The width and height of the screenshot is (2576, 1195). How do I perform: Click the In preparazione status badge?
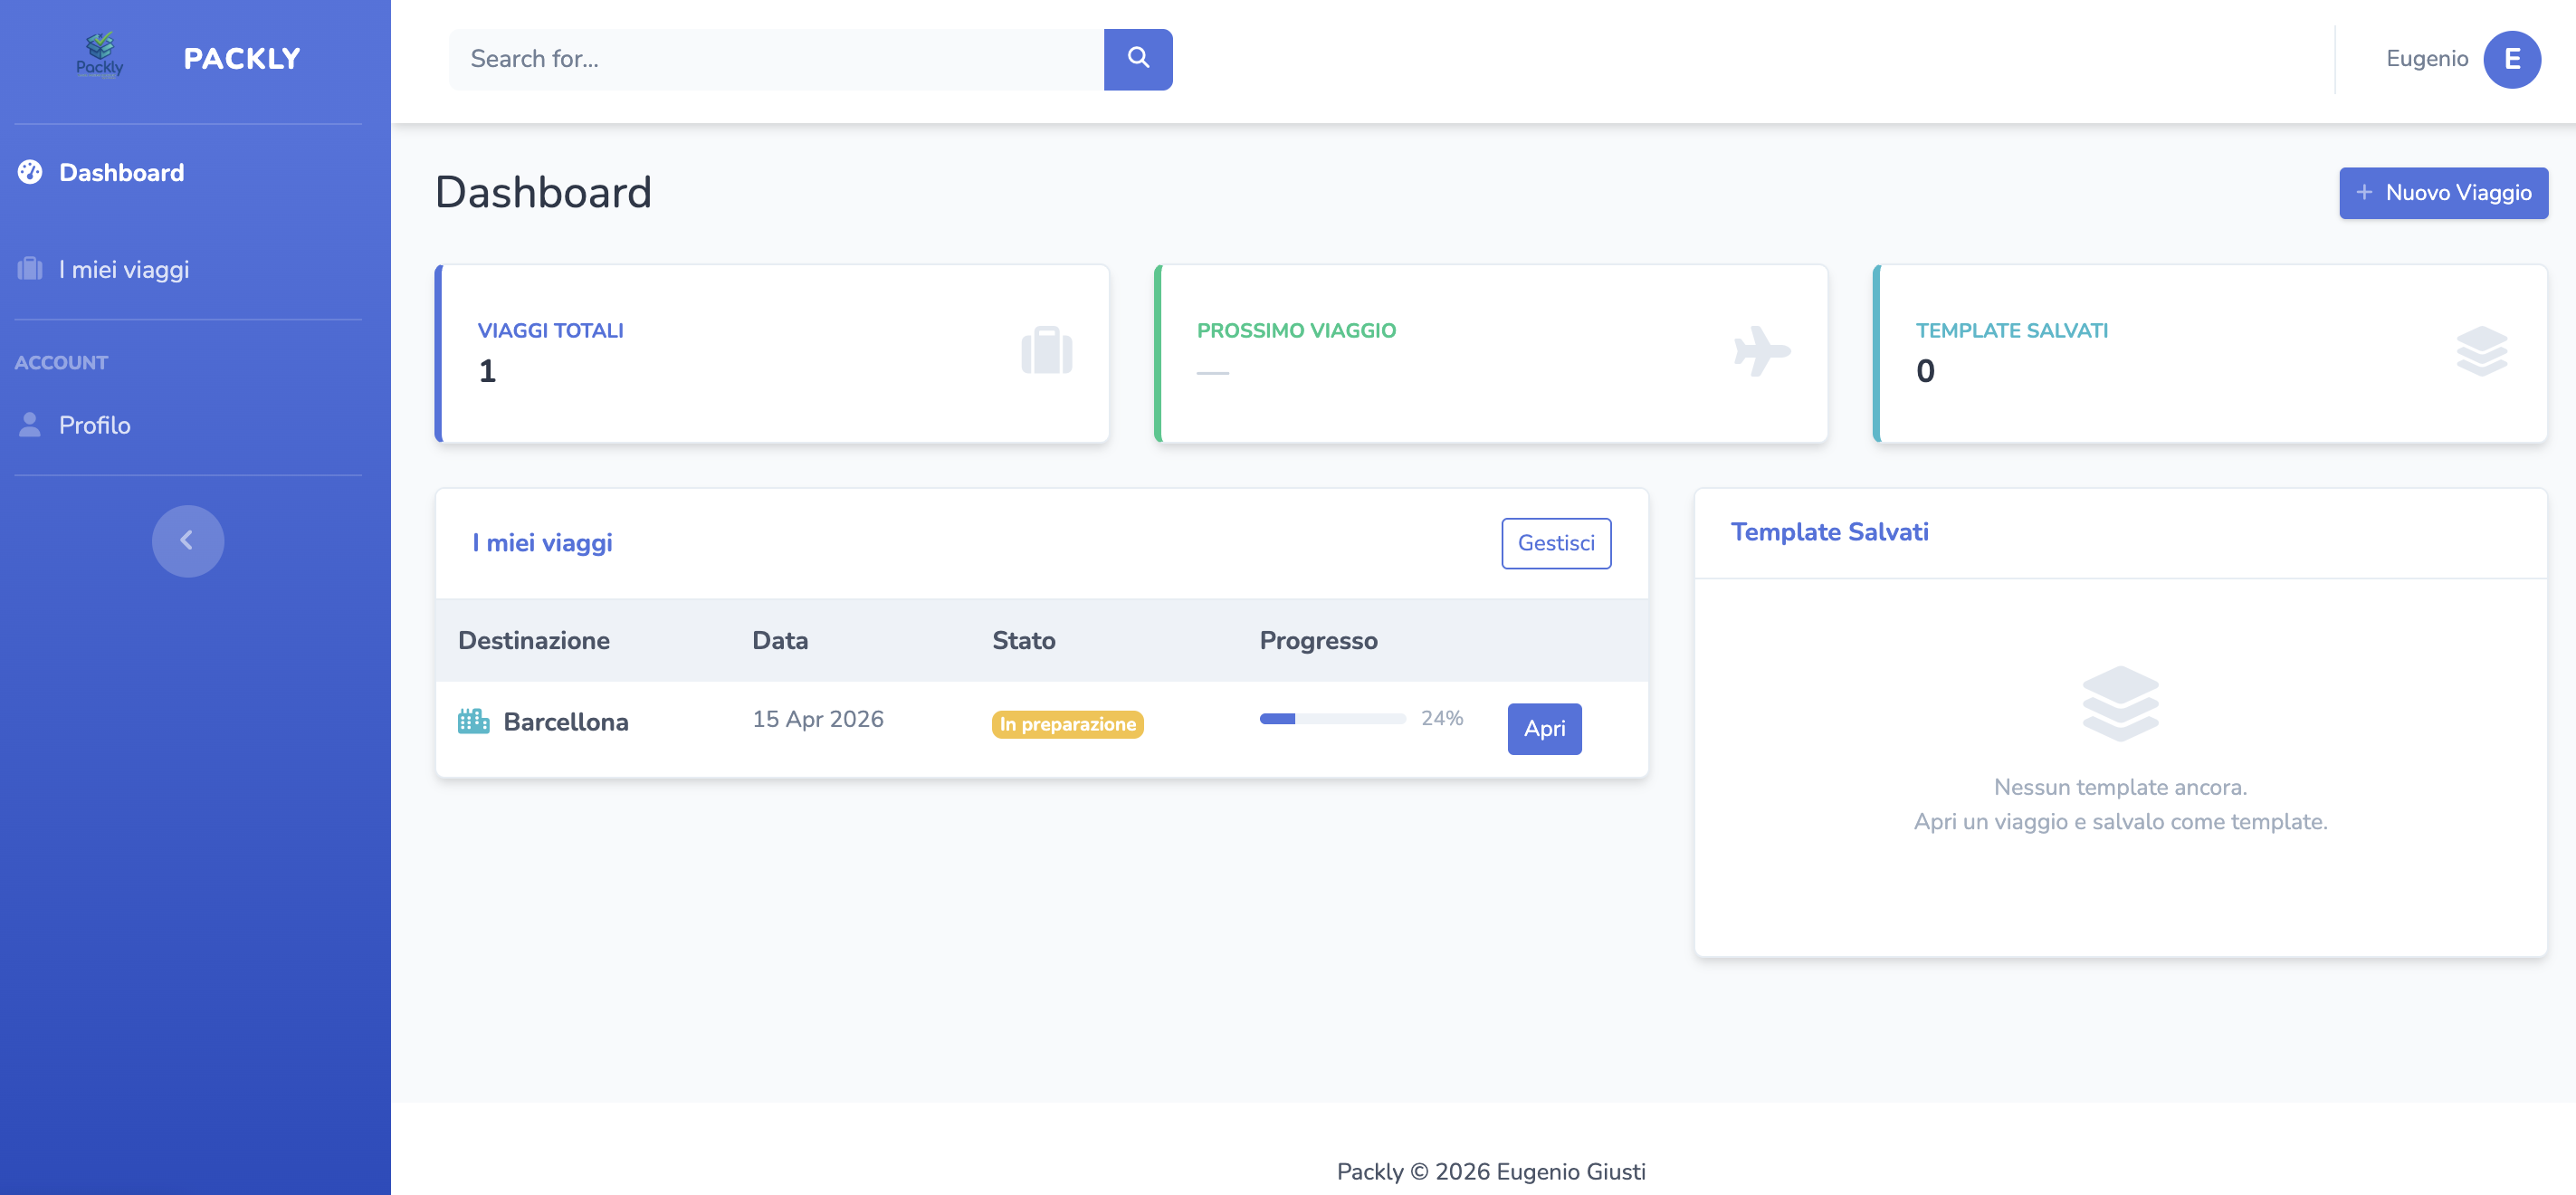[x=1066, y=723]
